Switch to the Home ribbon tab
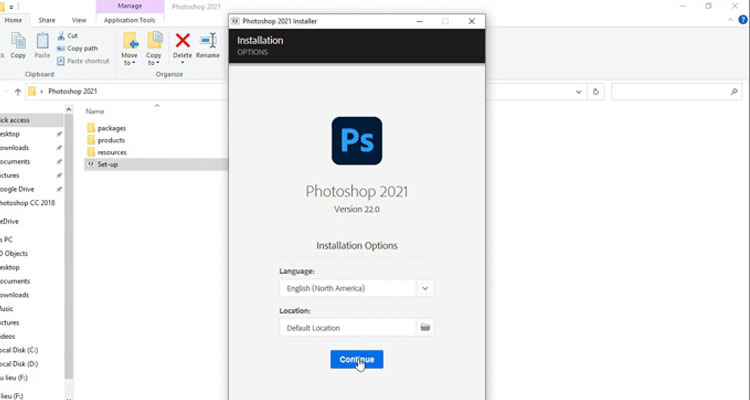The image size is (750, 400). click(x=13, y=20)
